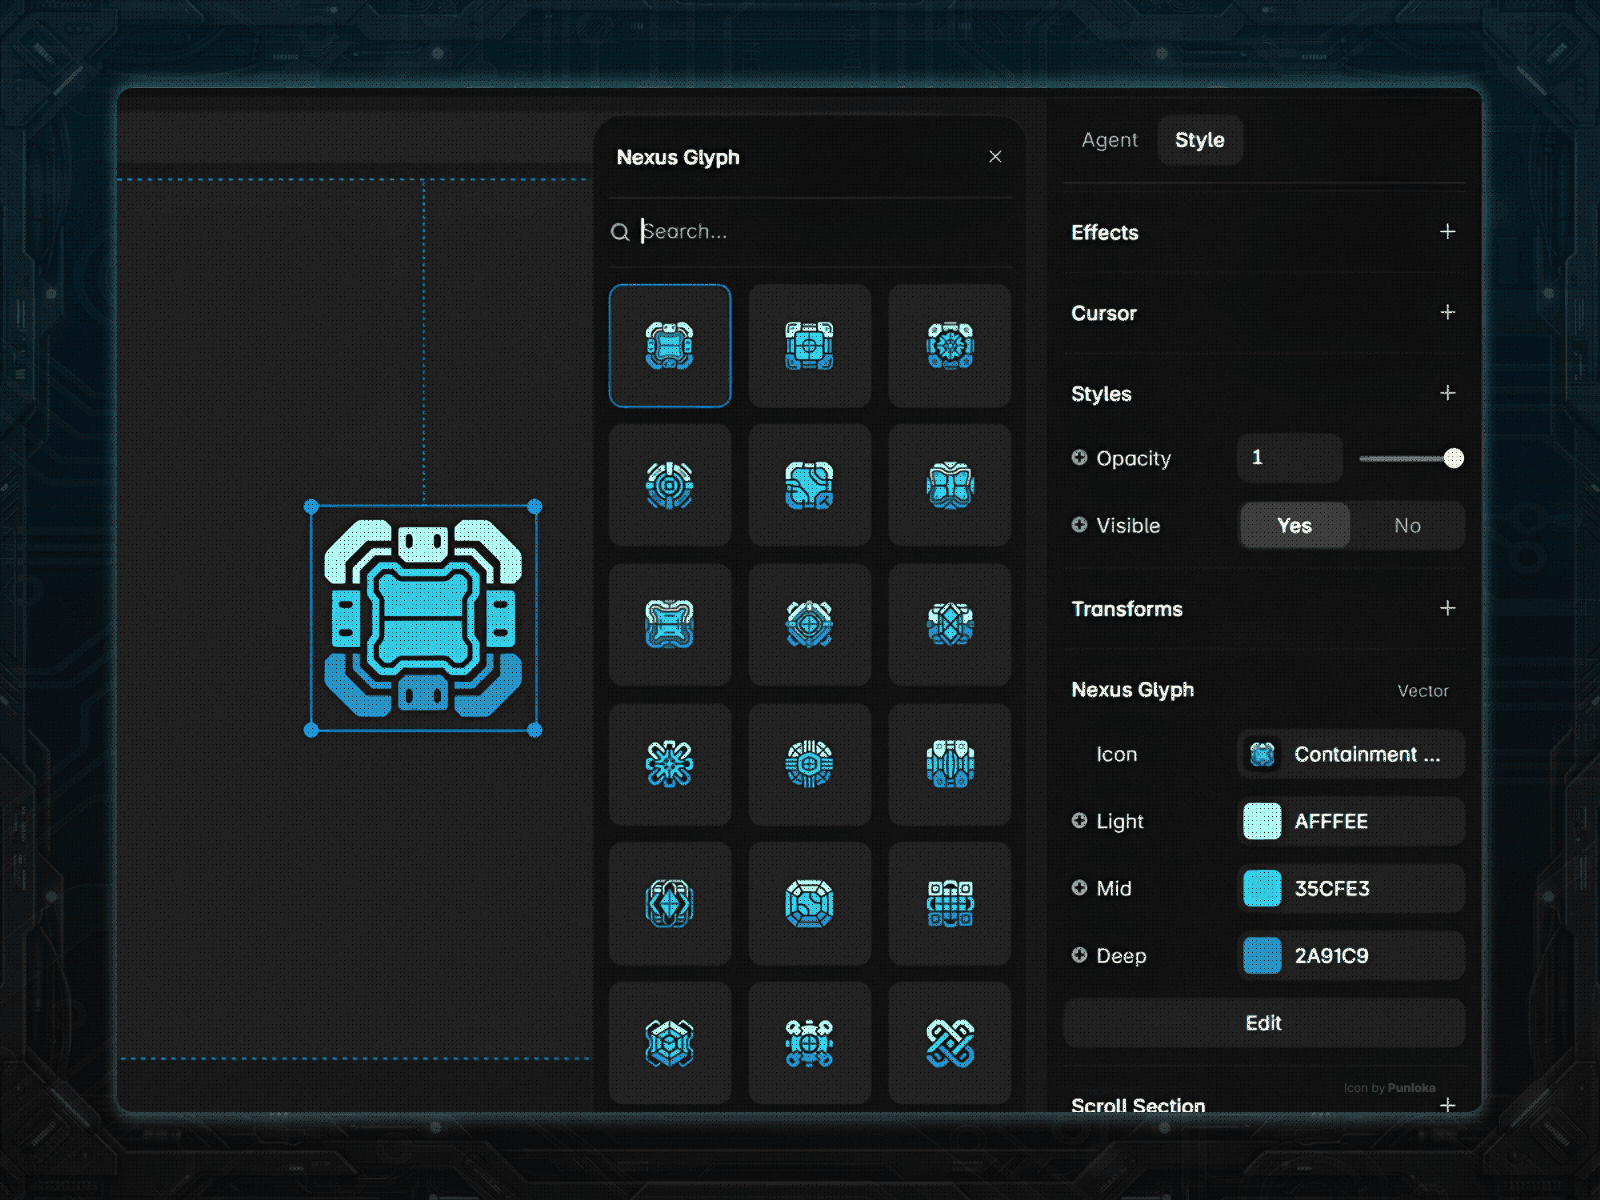Set Visible to No

pyautogui.click(x=1407, y=525)
